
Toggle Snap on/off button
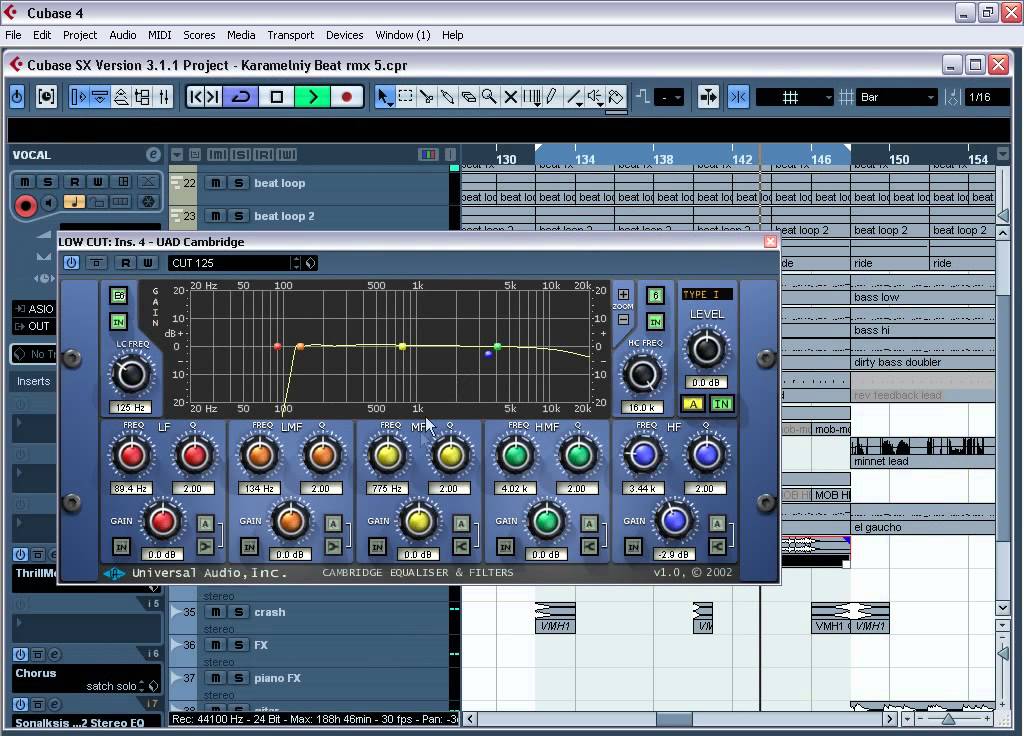[x=739, y=97]
